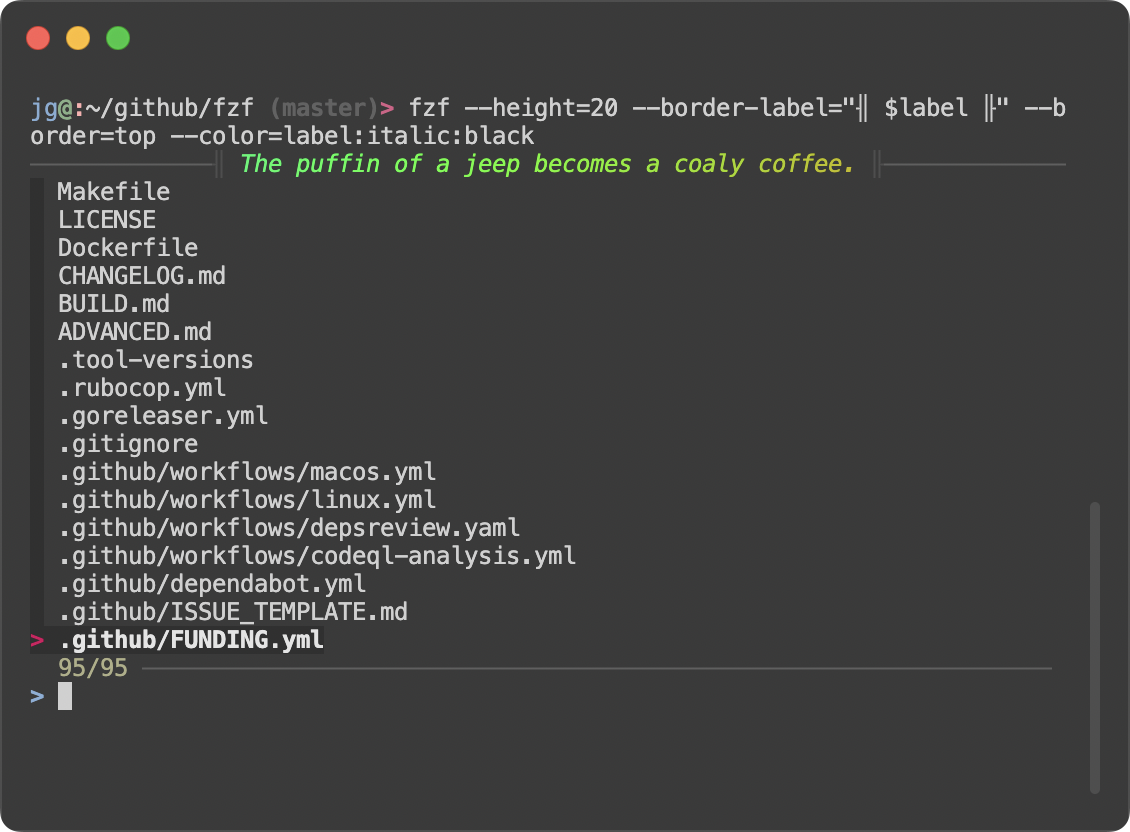Select the .rubocop.yml entry
This screenshot has height=832, width=1130.
[141, 387]
